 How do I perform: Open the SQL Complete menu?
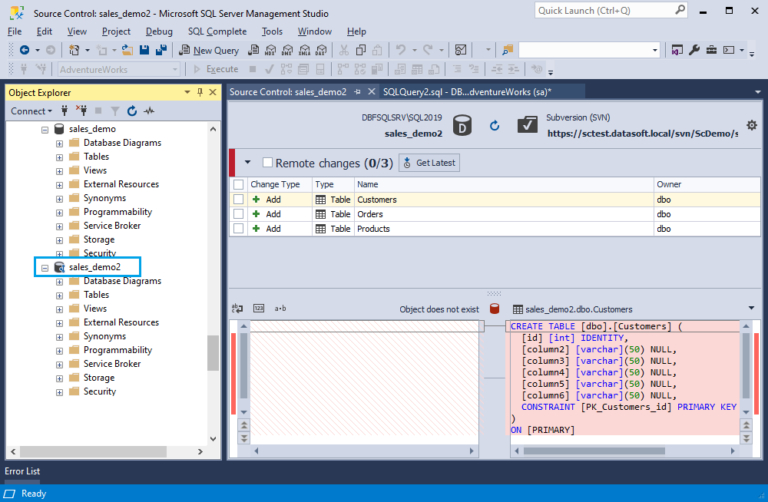219,31
